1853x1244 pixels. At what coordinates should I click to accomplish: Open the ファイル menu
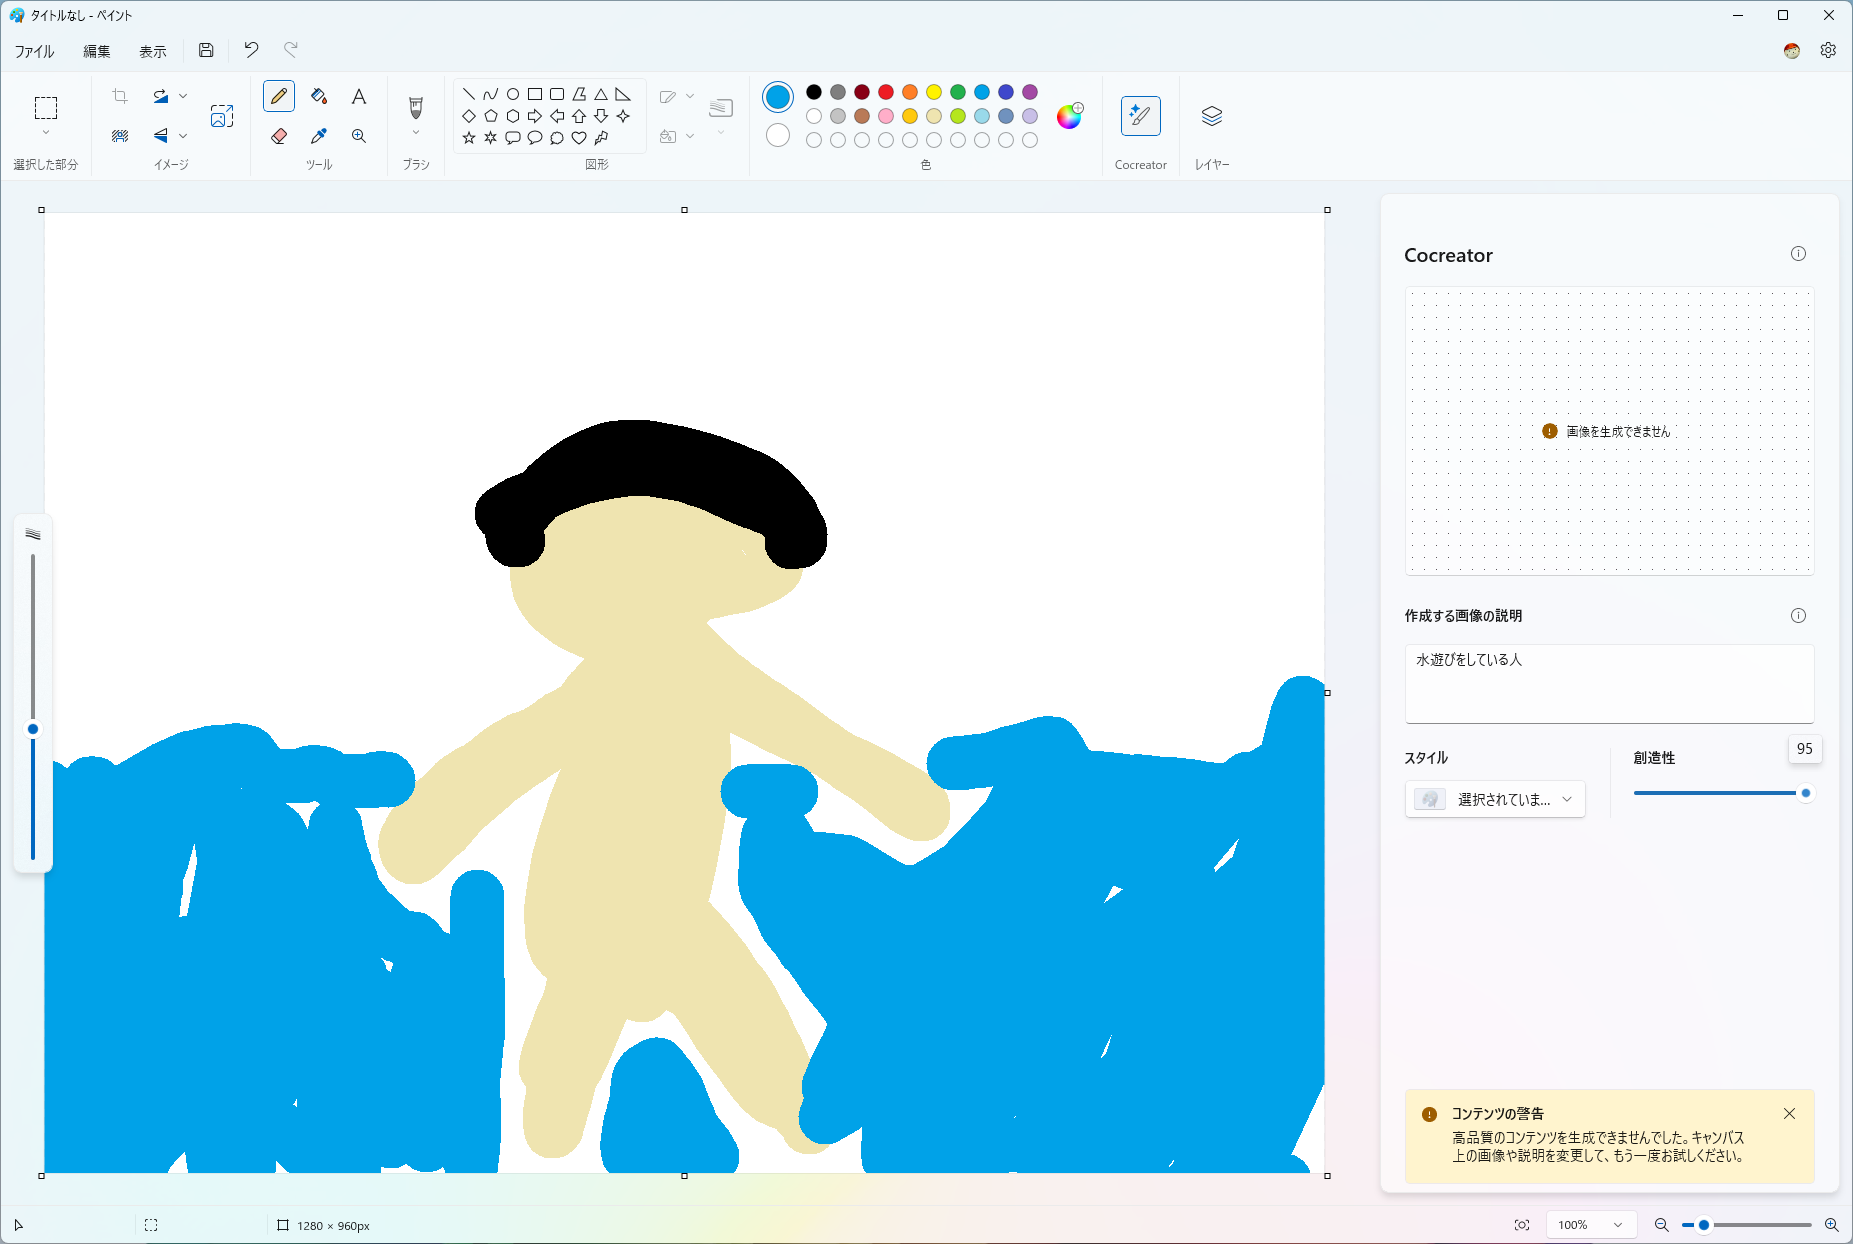point(34,50)
